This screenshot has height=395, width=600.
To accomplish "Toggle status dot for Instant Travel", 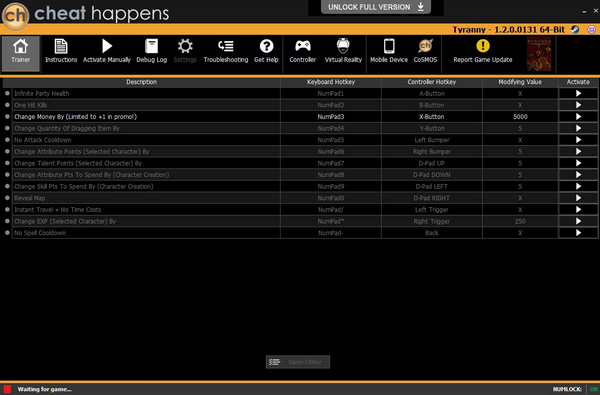I will pos(7,209).
